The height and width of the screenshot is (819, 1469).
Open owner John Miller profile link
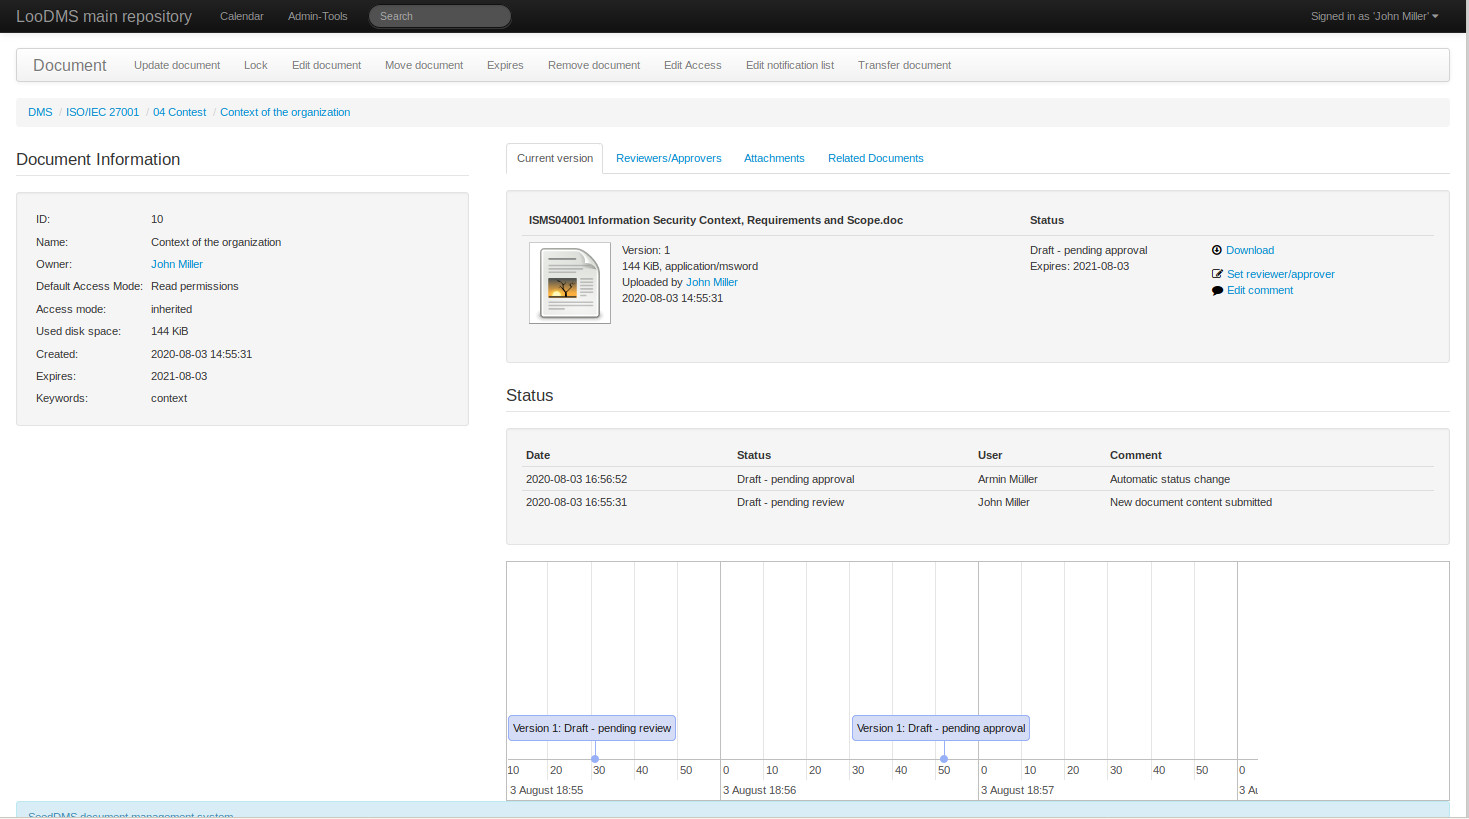pos(177,264)
